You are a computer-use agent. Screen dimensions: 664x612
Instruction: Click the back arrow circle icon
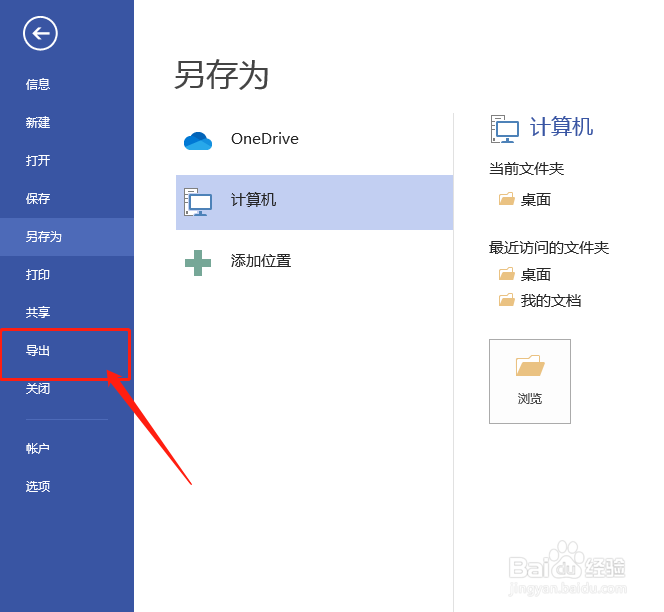click(x=40, y=33)
